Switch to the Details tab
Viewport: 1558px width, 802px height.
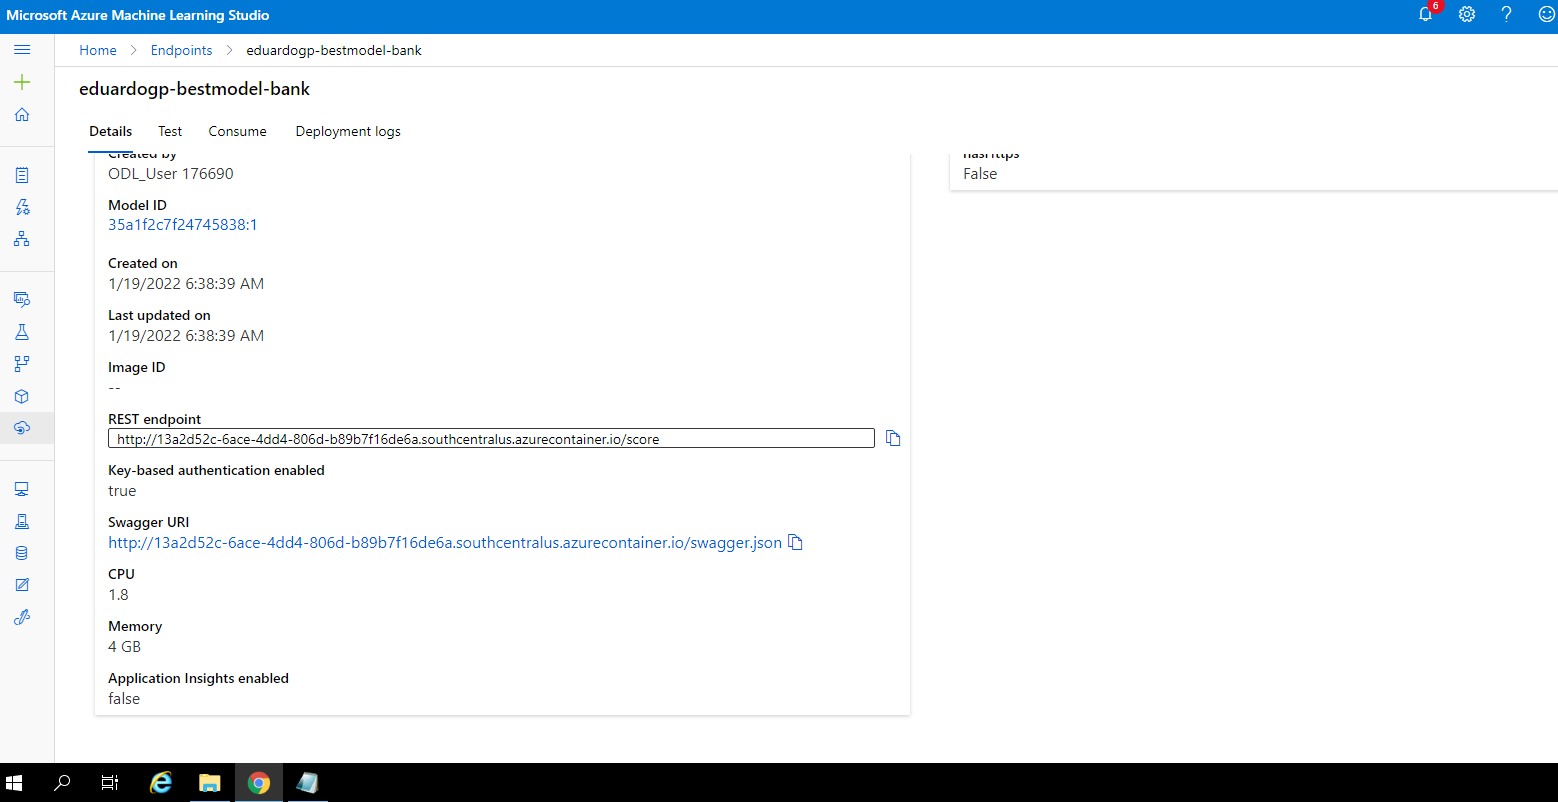tap(110, 131)
